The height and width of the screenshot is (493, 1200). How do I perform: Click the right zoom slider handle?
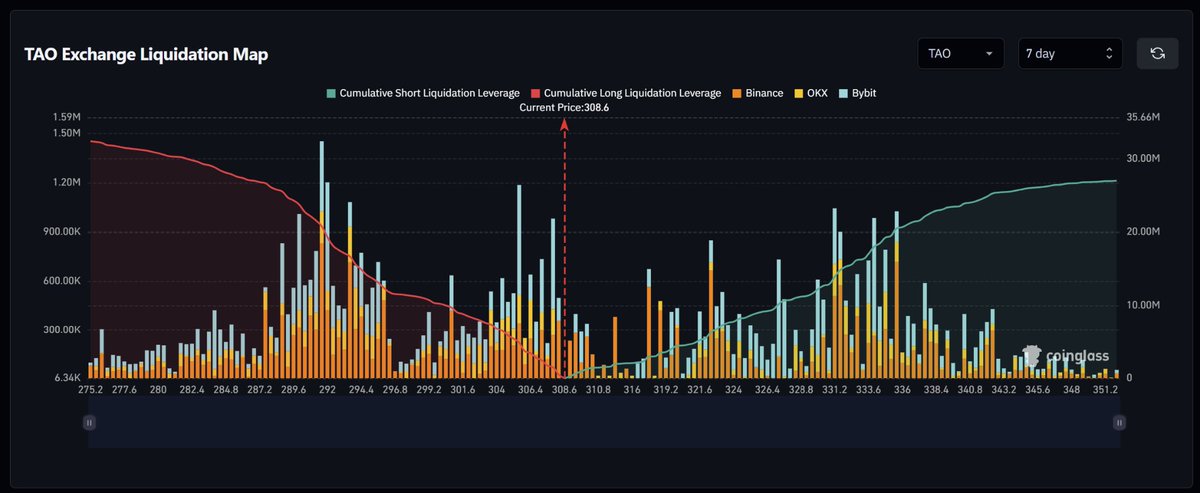point(1119,423)
